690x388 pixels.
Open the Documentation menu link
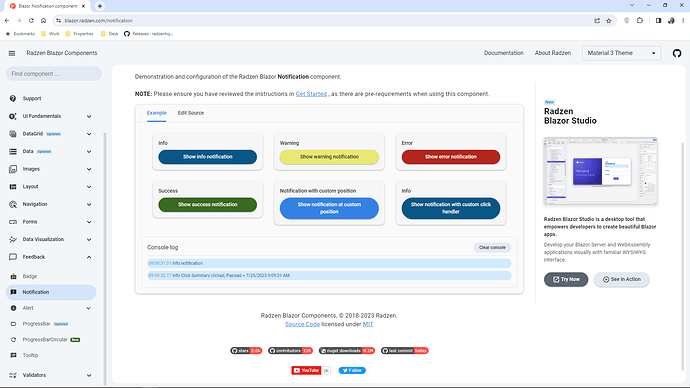(503, 53)
